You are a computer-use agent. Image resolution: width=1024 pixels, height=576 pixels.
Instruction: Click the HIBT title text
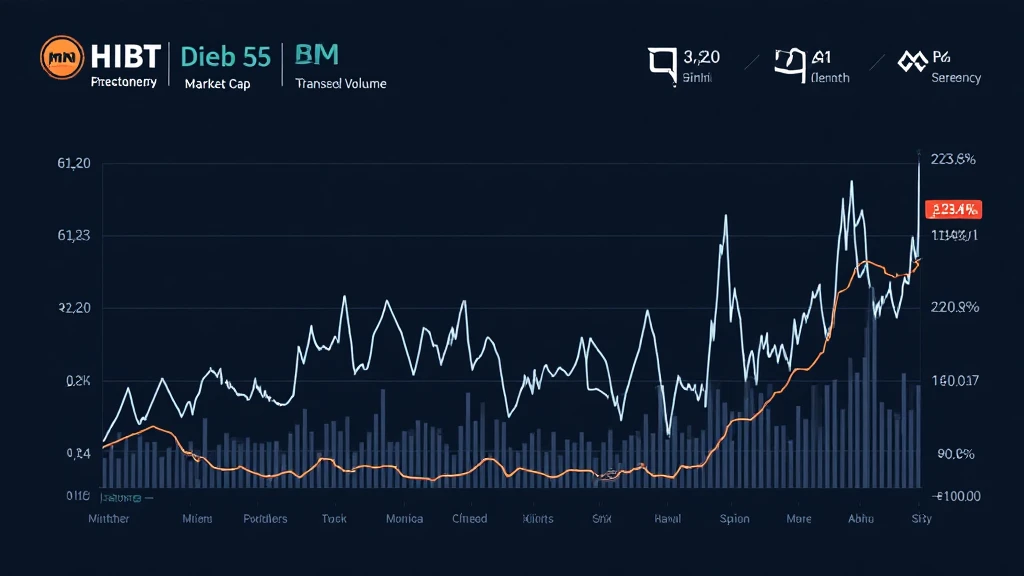pyautogui.click(x=125, y=55)
